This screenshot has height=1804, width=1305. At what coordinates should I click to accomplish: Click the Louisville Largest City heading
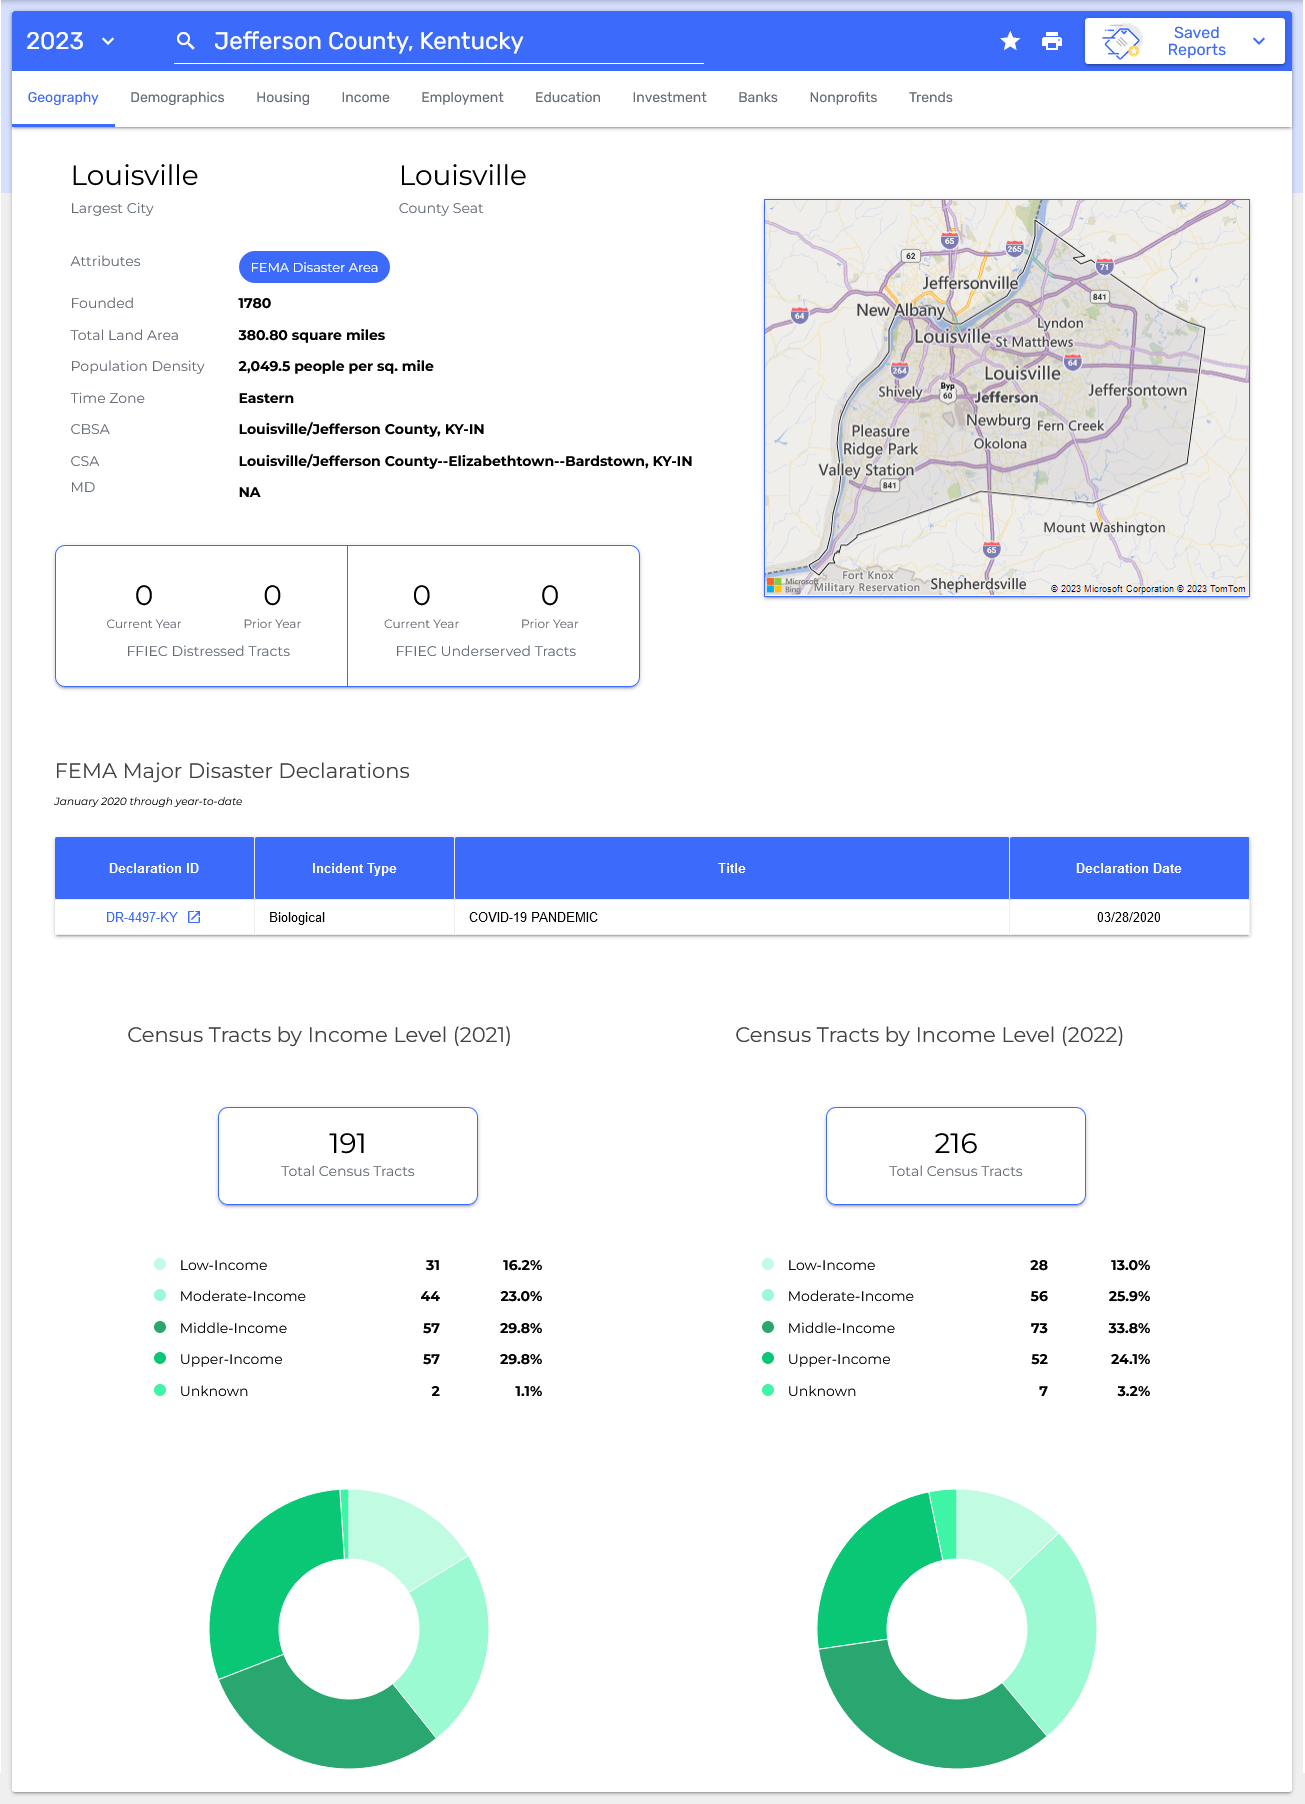134,176
